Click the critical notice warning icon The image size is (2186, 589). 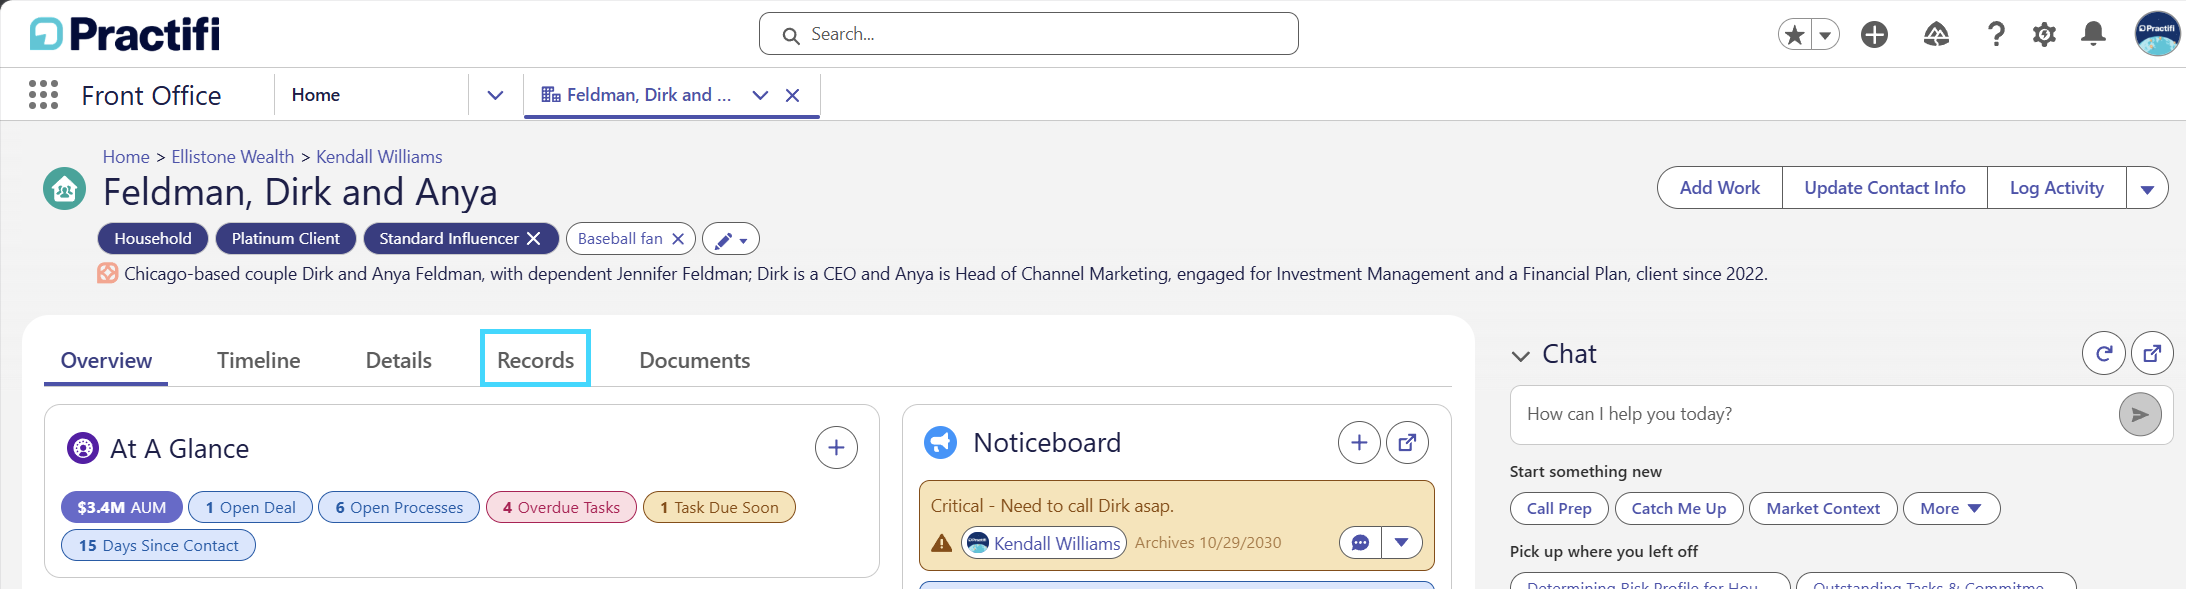(x=942, y=543)
